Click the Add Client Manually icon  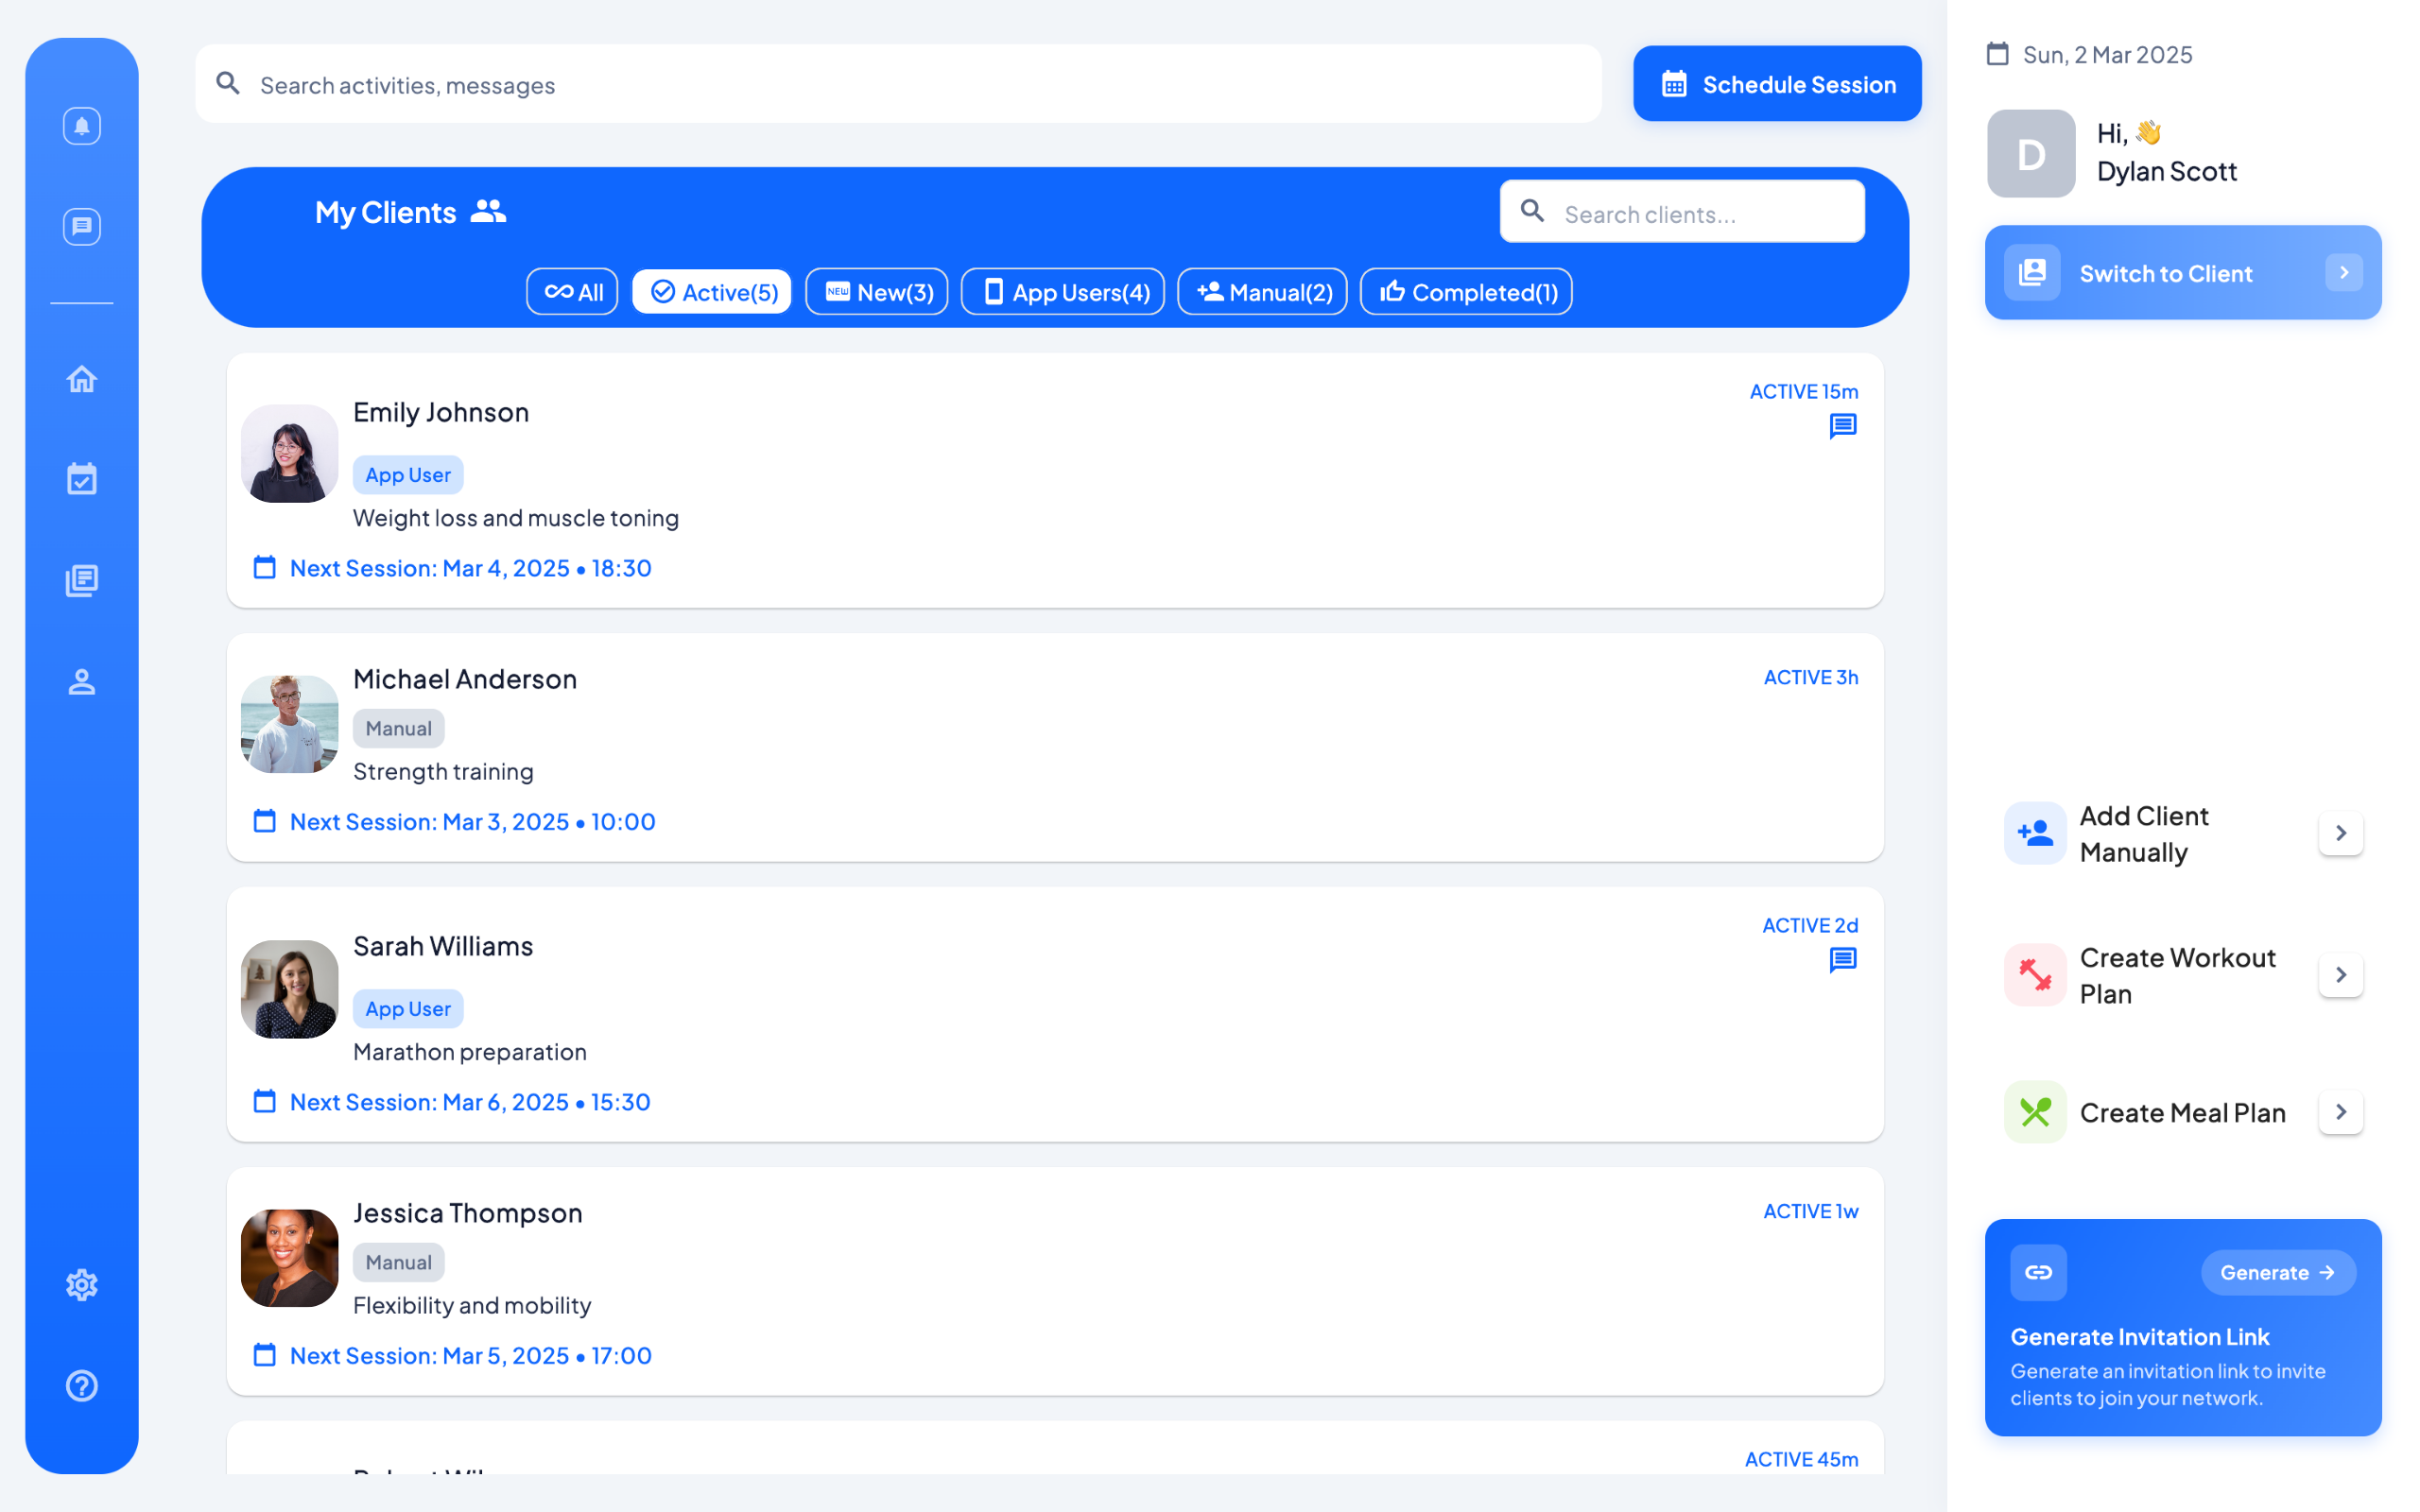(x=2035, y=833)
